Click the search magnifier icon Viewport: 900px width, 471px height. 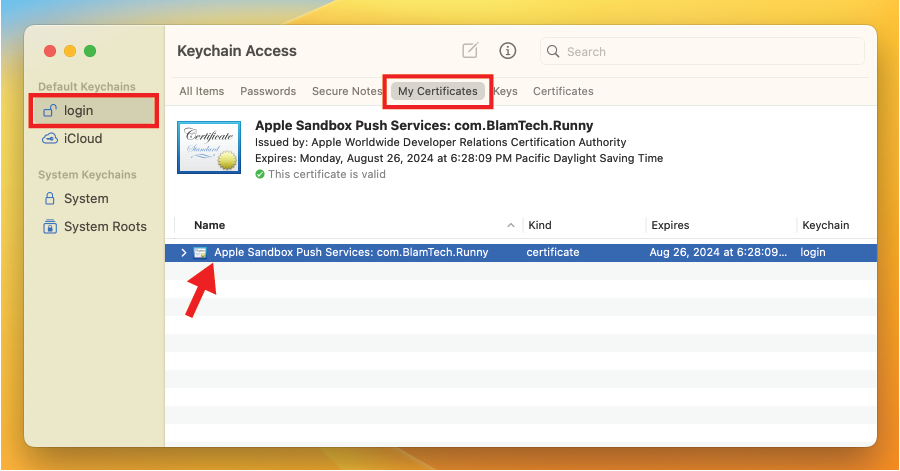[553, 51]
